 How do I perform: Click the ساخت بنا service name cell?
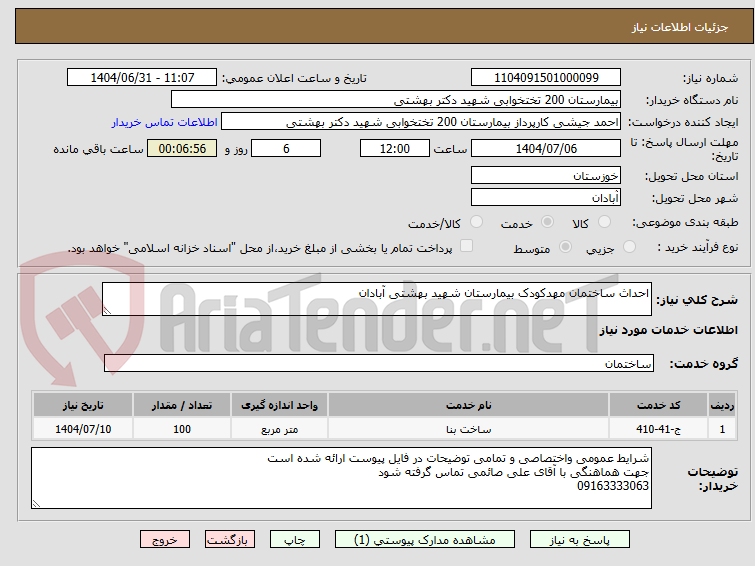(x=469, y=429)
